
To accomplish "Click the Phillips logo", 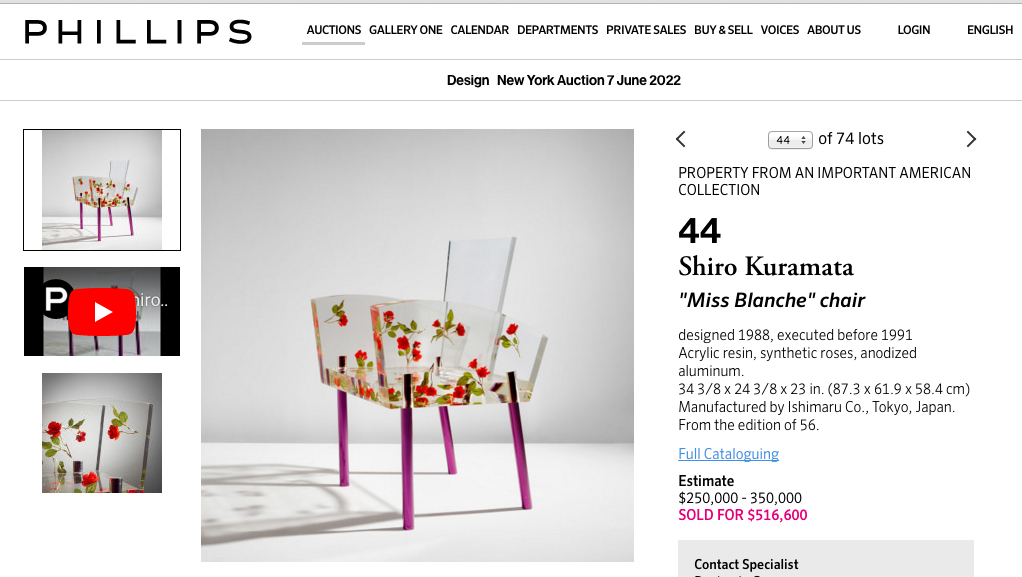I will [x=138, y=31].
